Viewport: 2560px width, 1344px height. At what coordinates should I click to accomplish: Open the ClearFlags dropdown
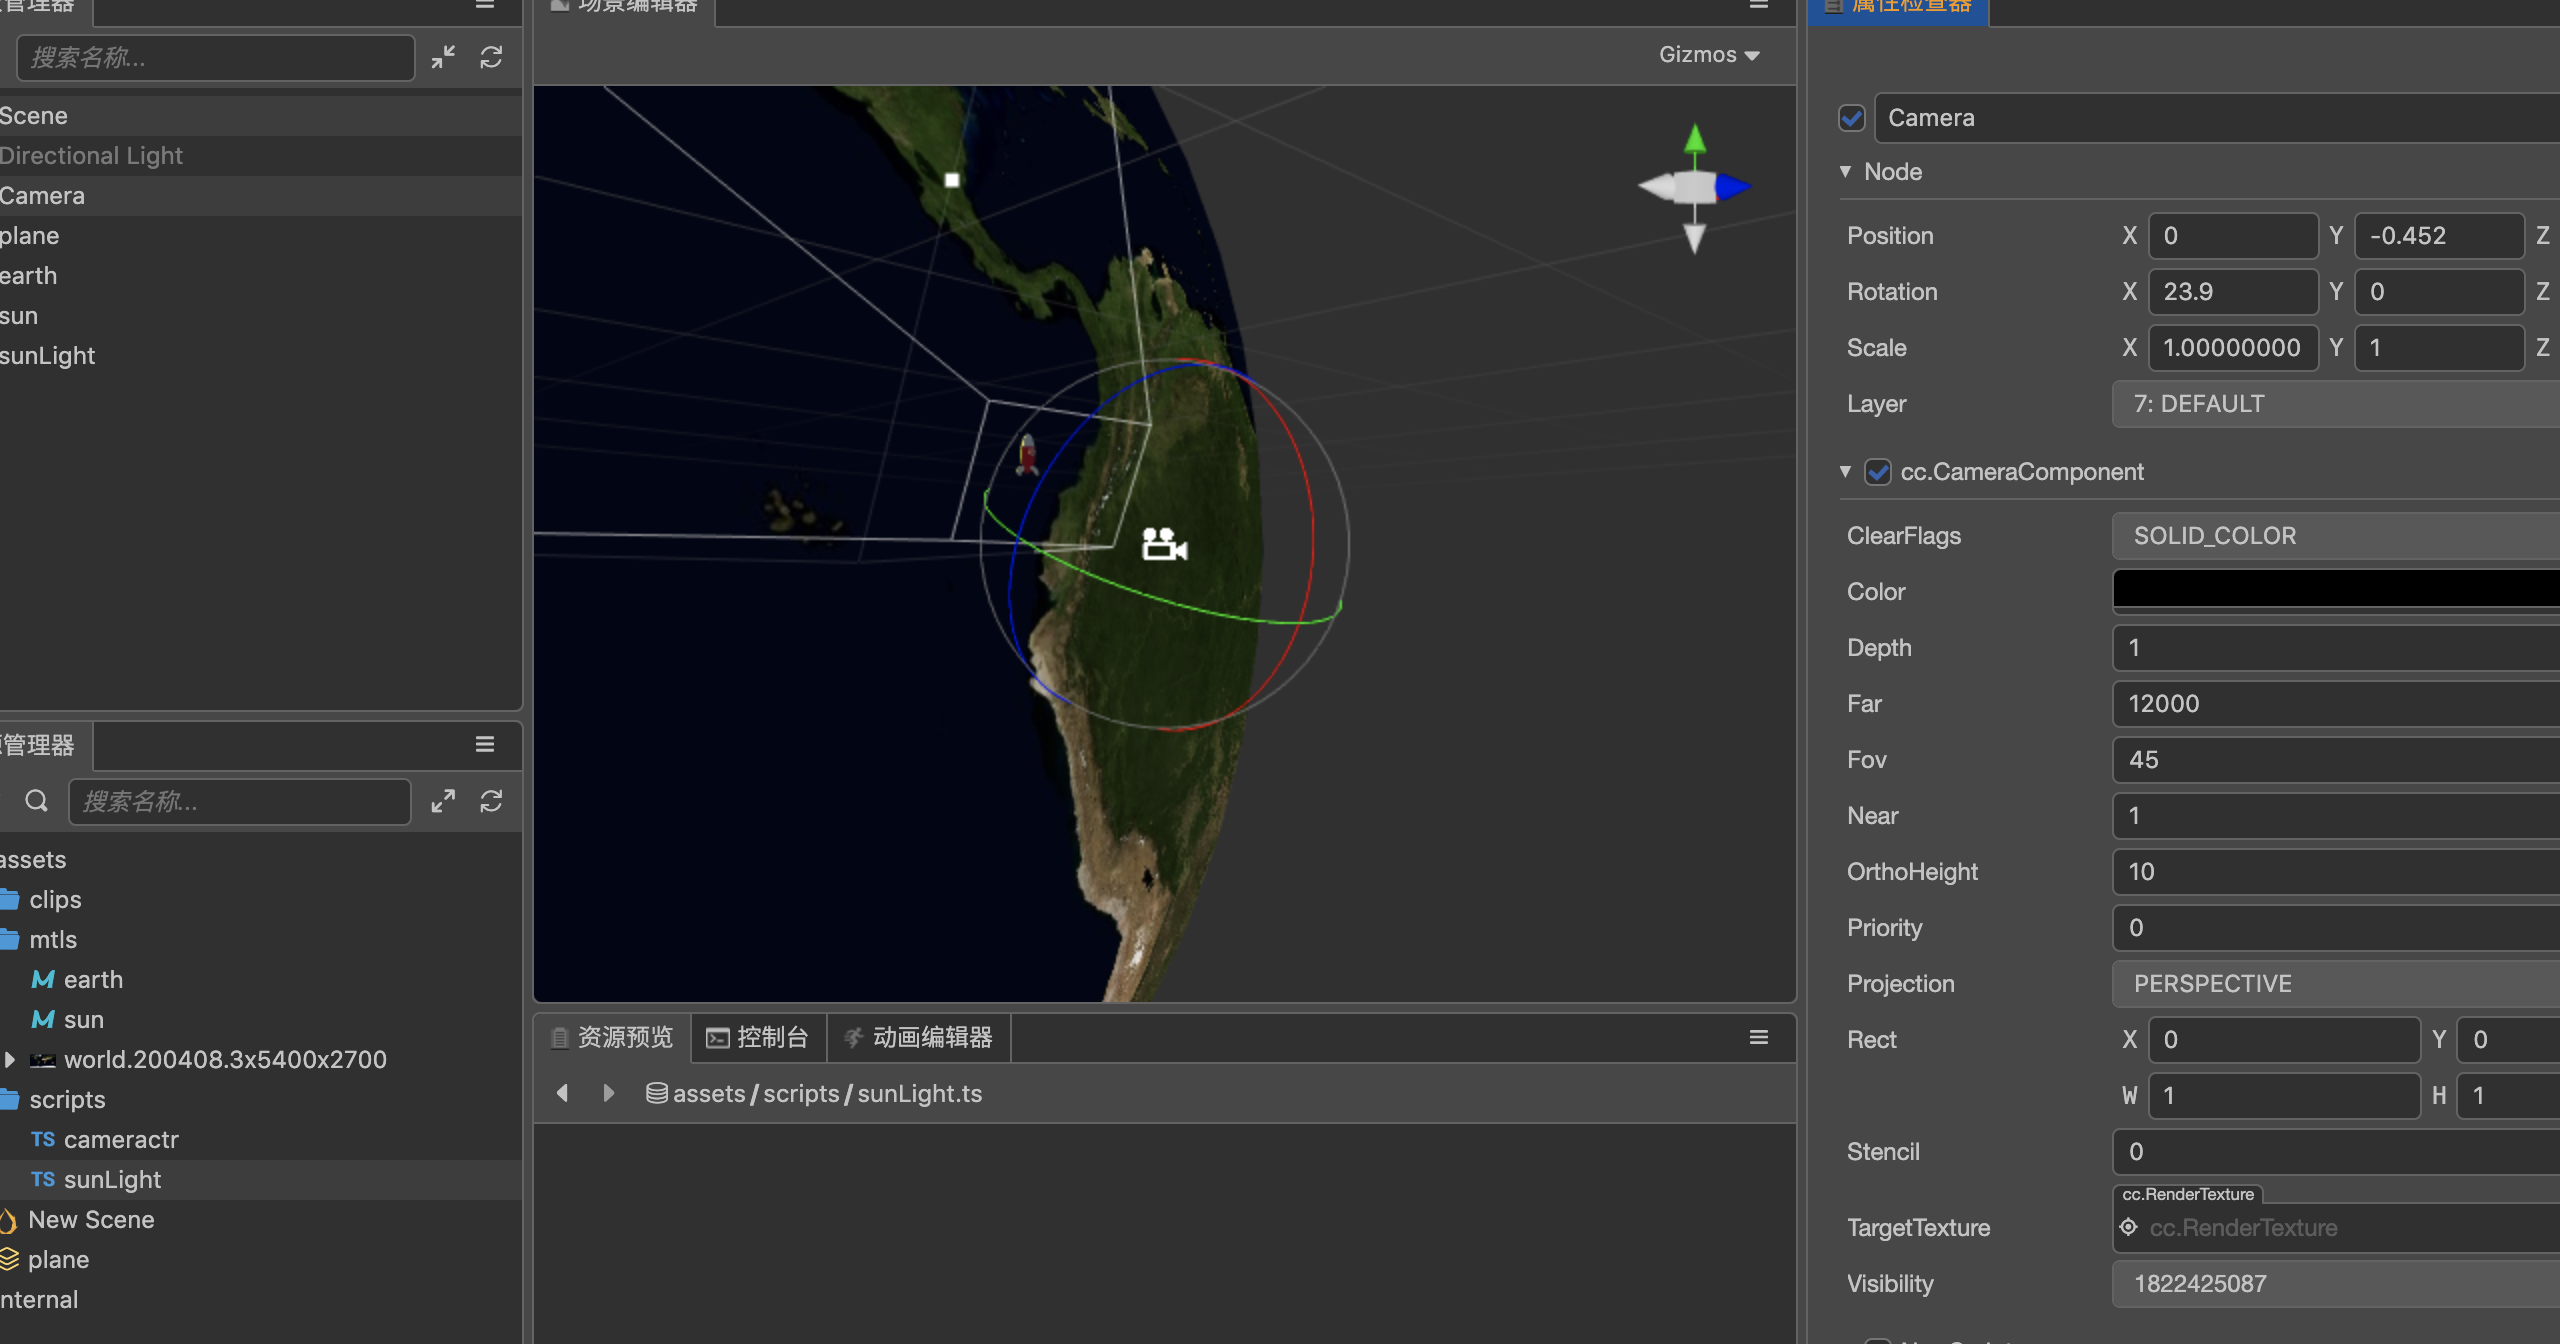(x=2336, y=536)
